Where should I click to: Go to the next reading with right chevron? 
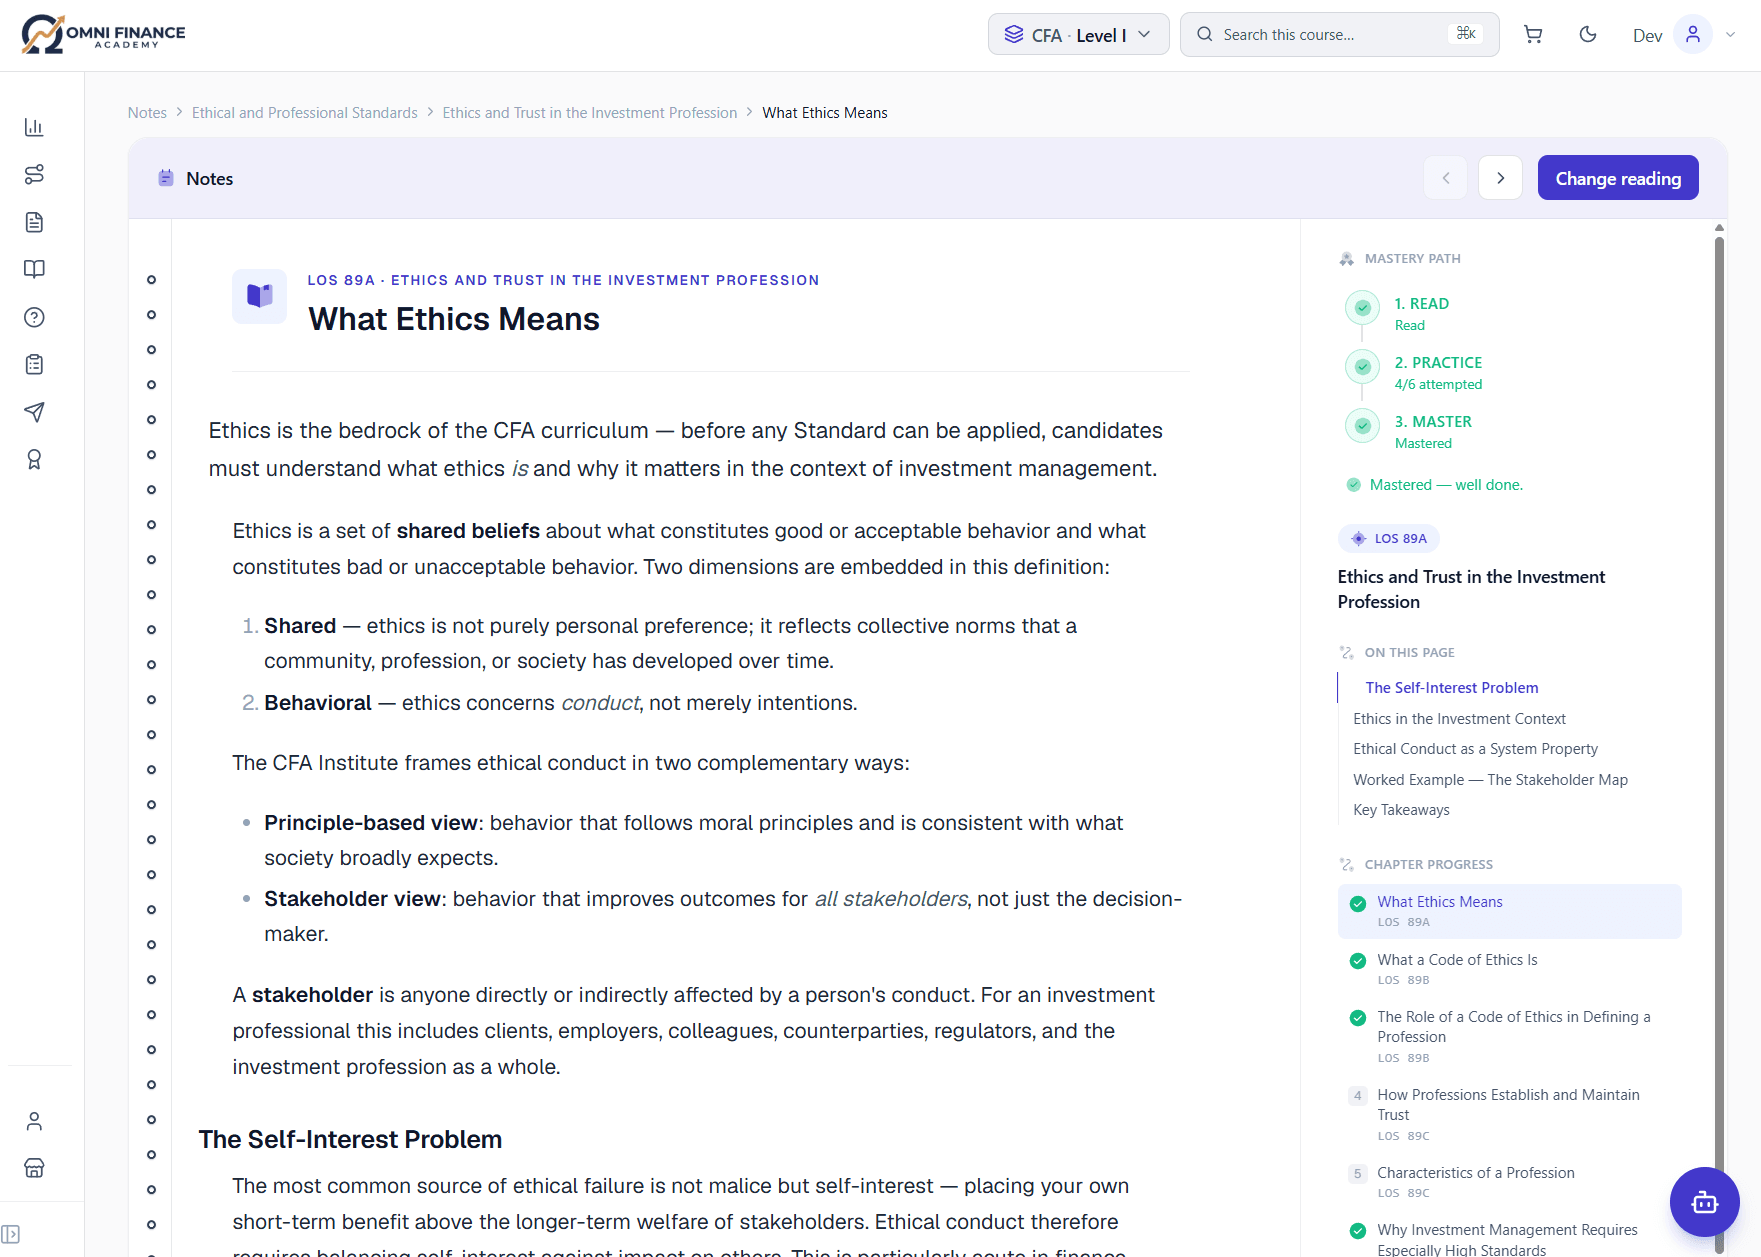[x=1500, y=178]
